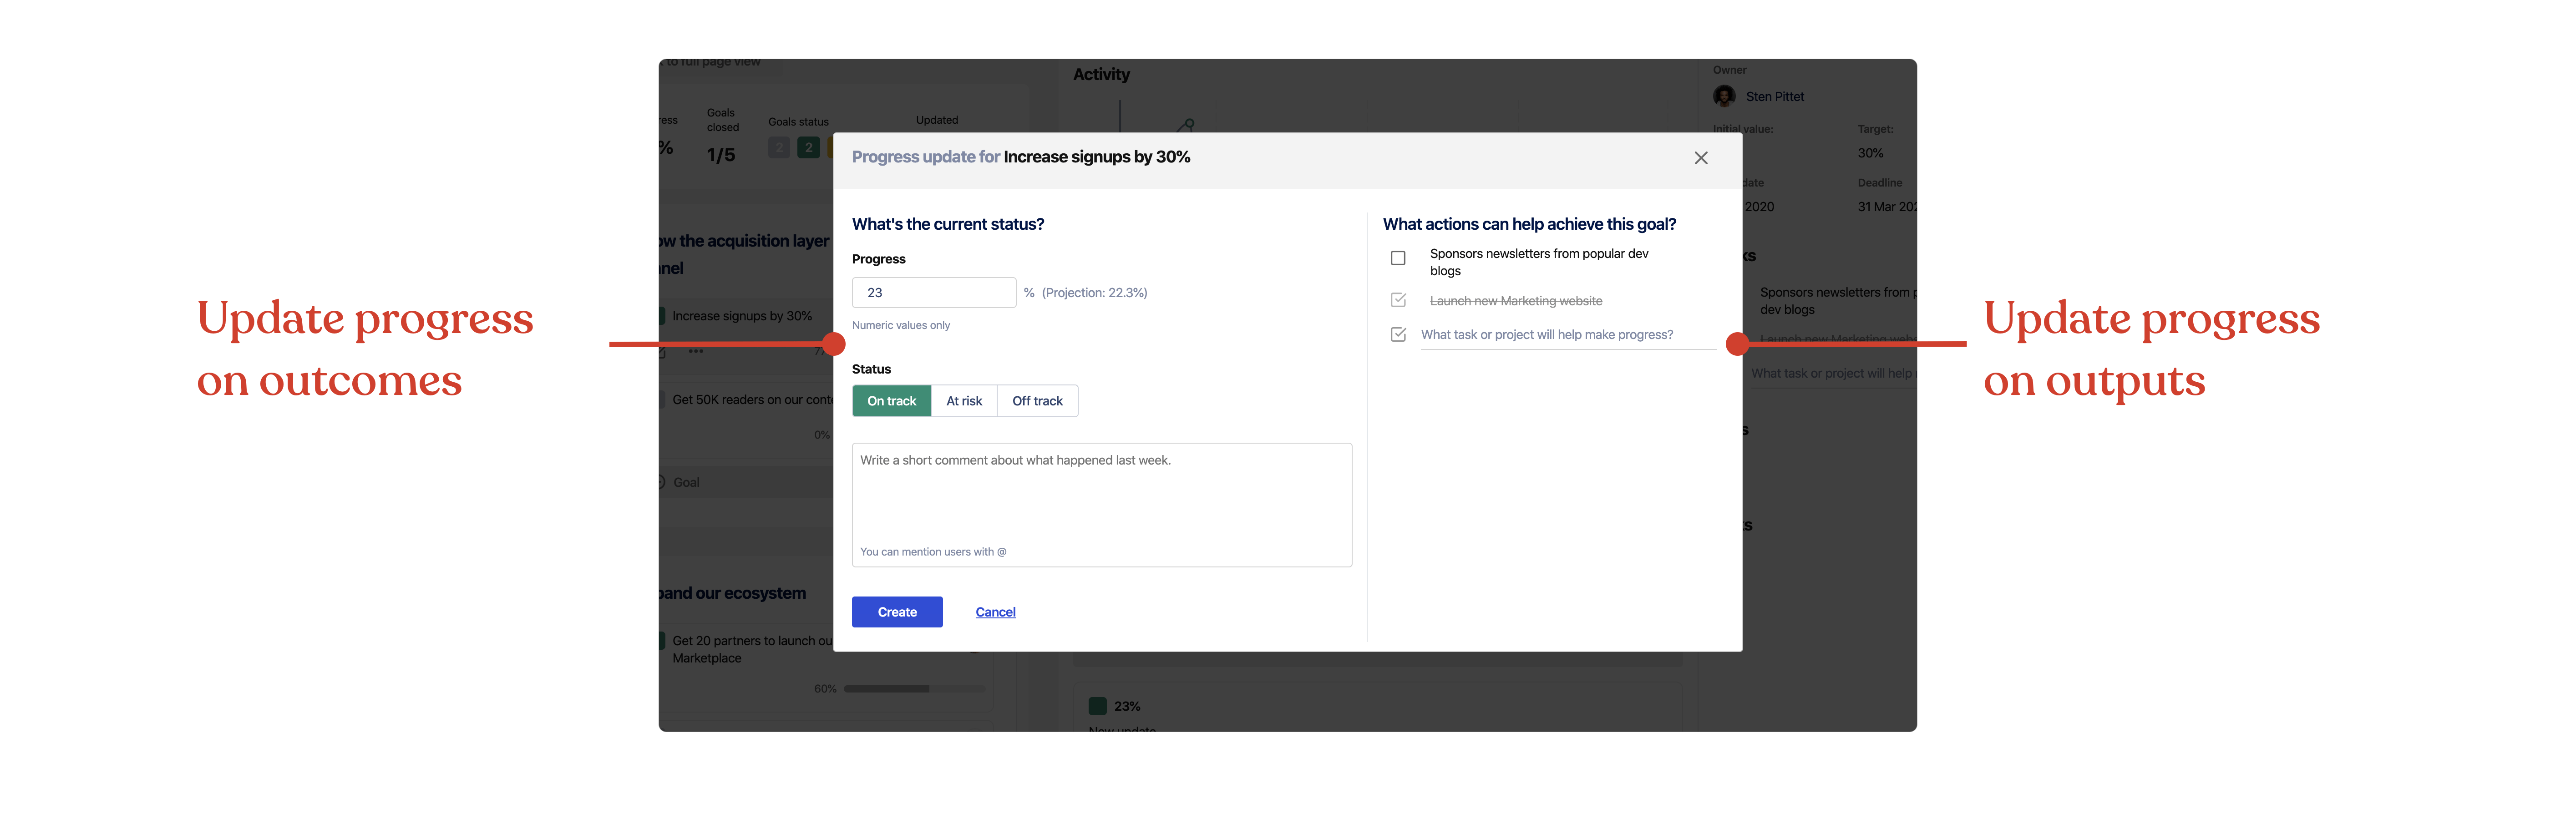Click the Progress percentage input field
Screen dimensions: 2576x819
[x=933, y=293]
